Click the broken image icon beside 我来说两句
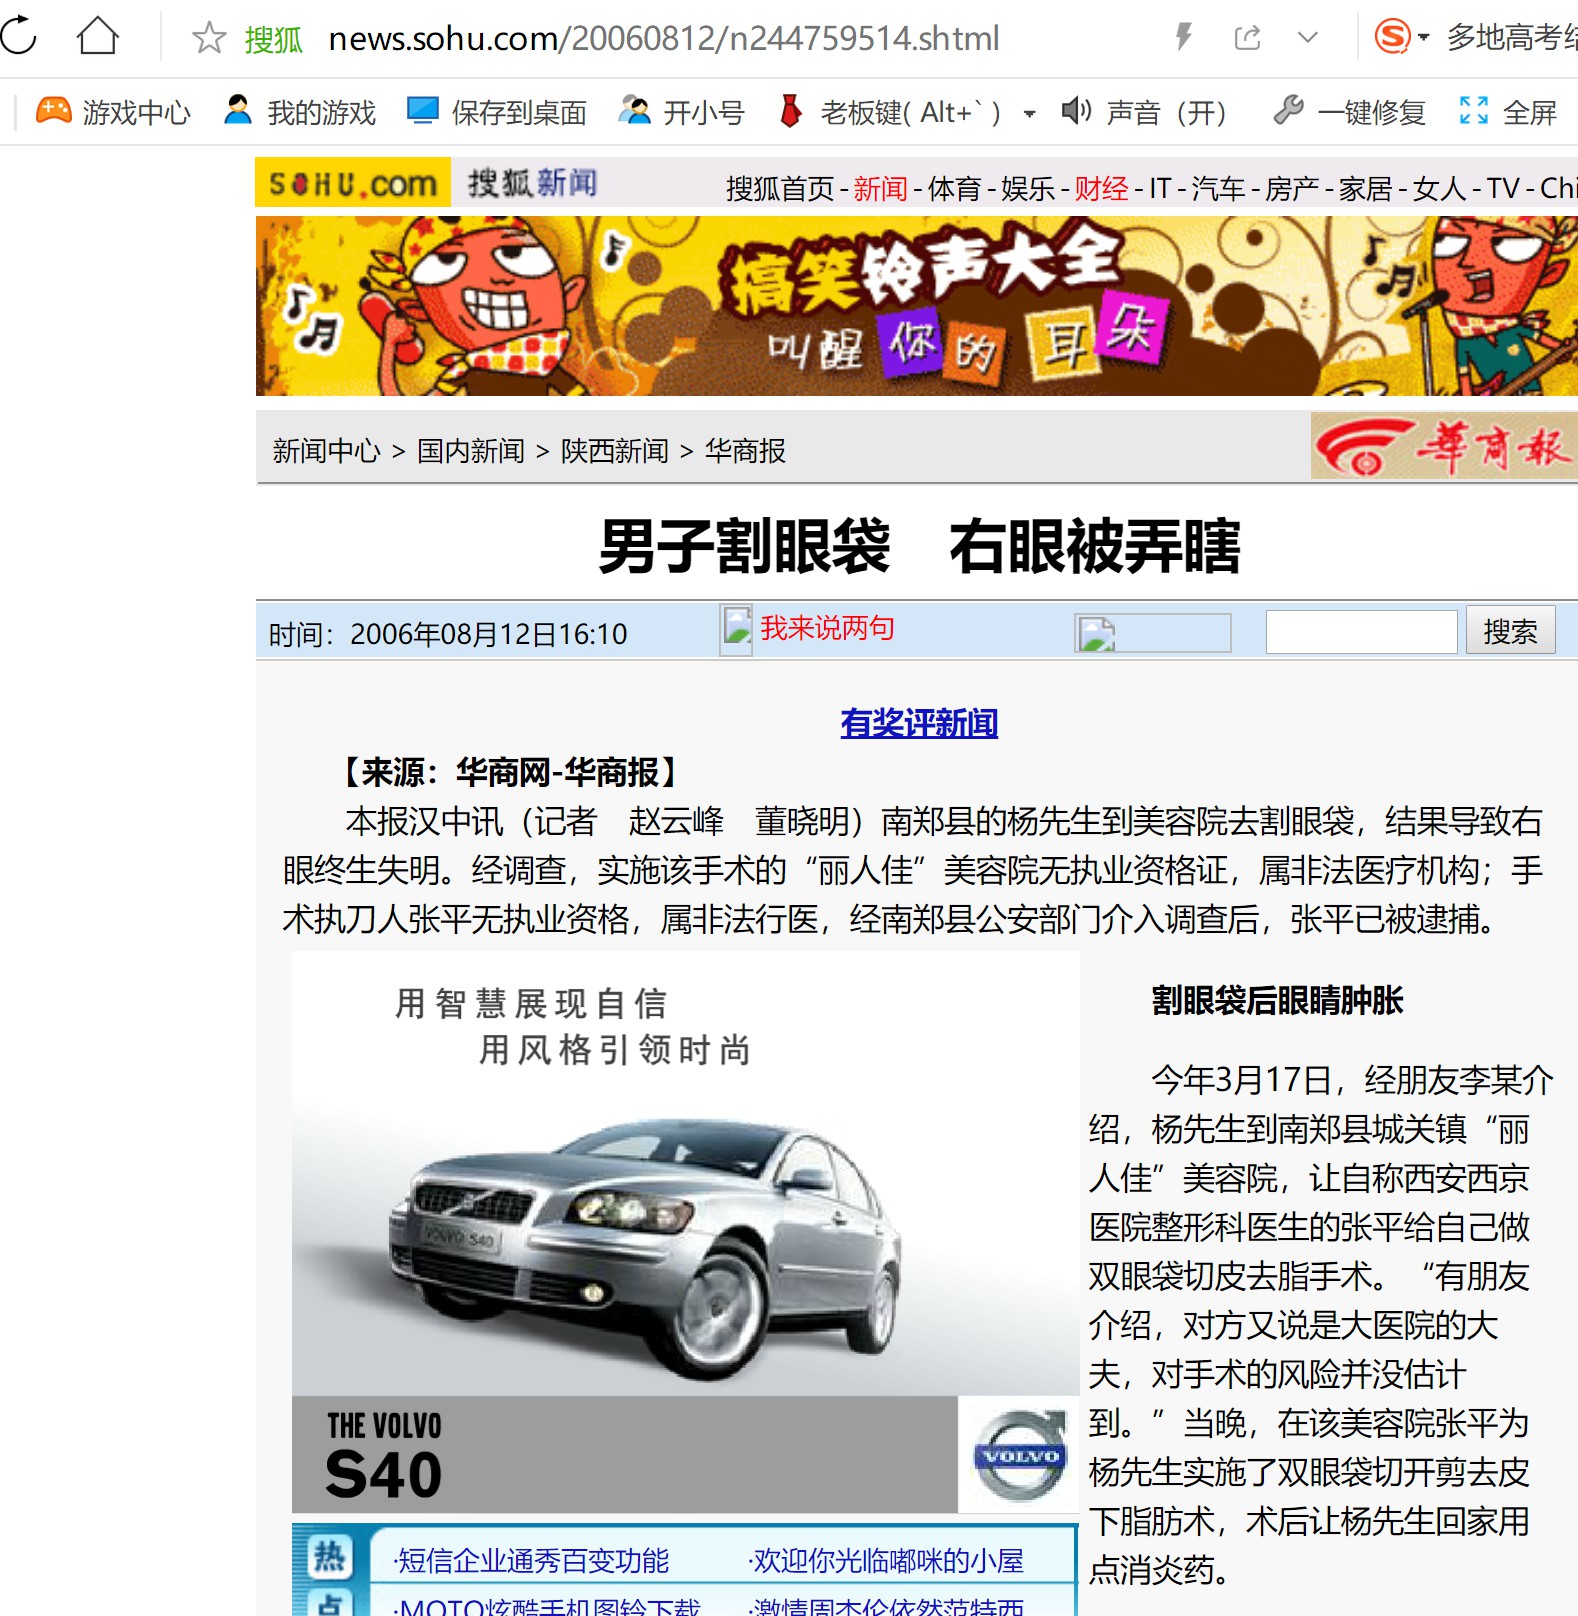The height and width of the screenshot is (1616, 1578). point(737,631)
